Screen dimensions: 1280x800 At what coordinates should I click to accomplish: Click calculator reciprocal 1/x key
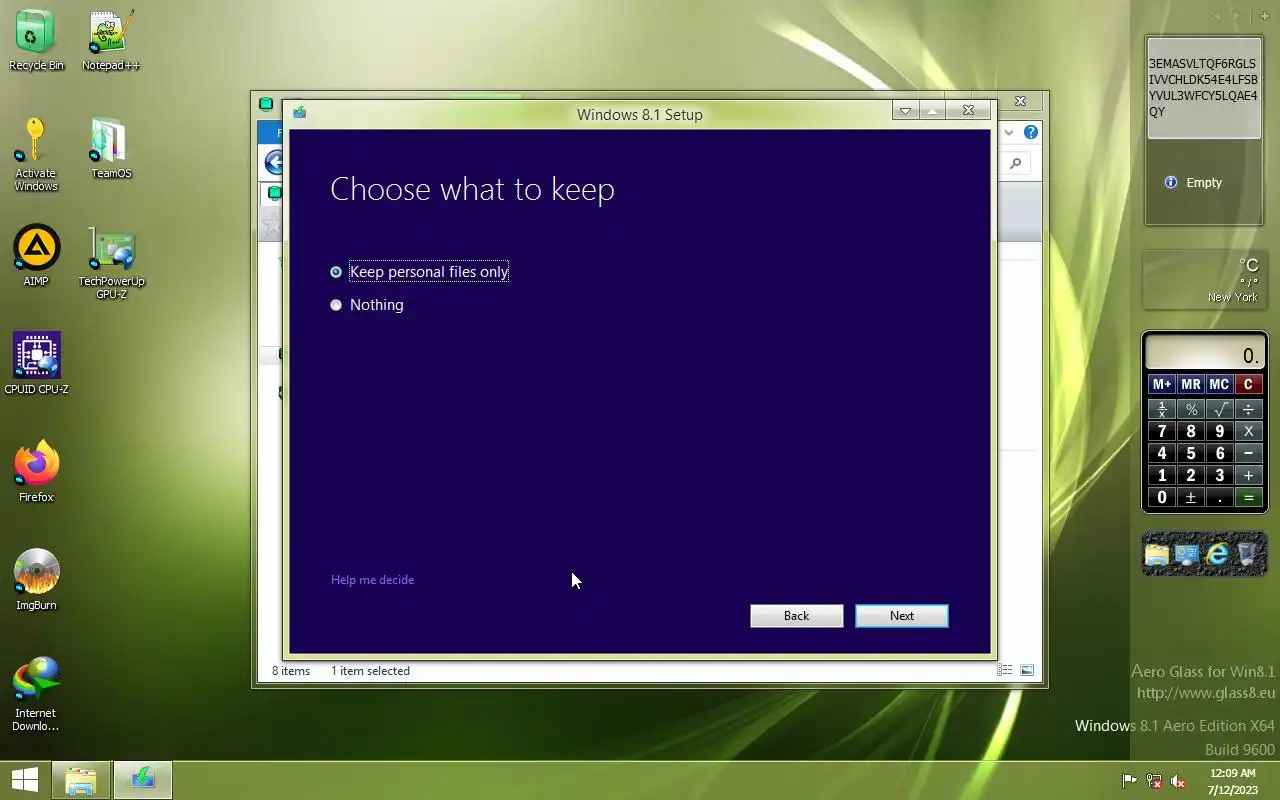[1162, 409]
